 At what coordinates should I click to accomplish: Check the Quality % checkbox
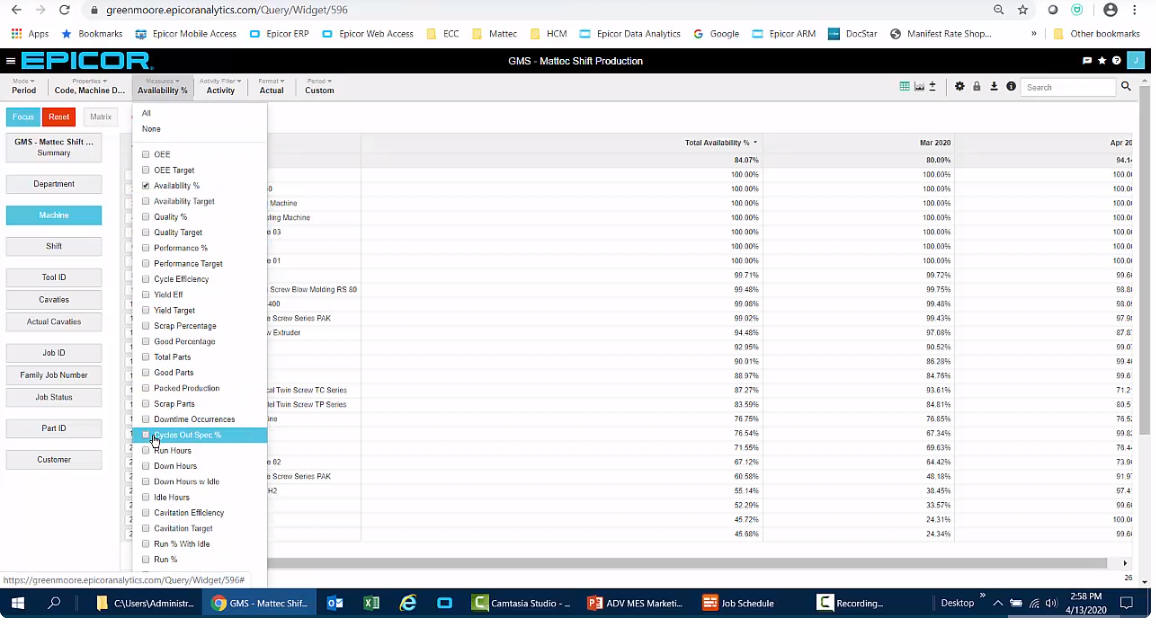pos(145,217)
